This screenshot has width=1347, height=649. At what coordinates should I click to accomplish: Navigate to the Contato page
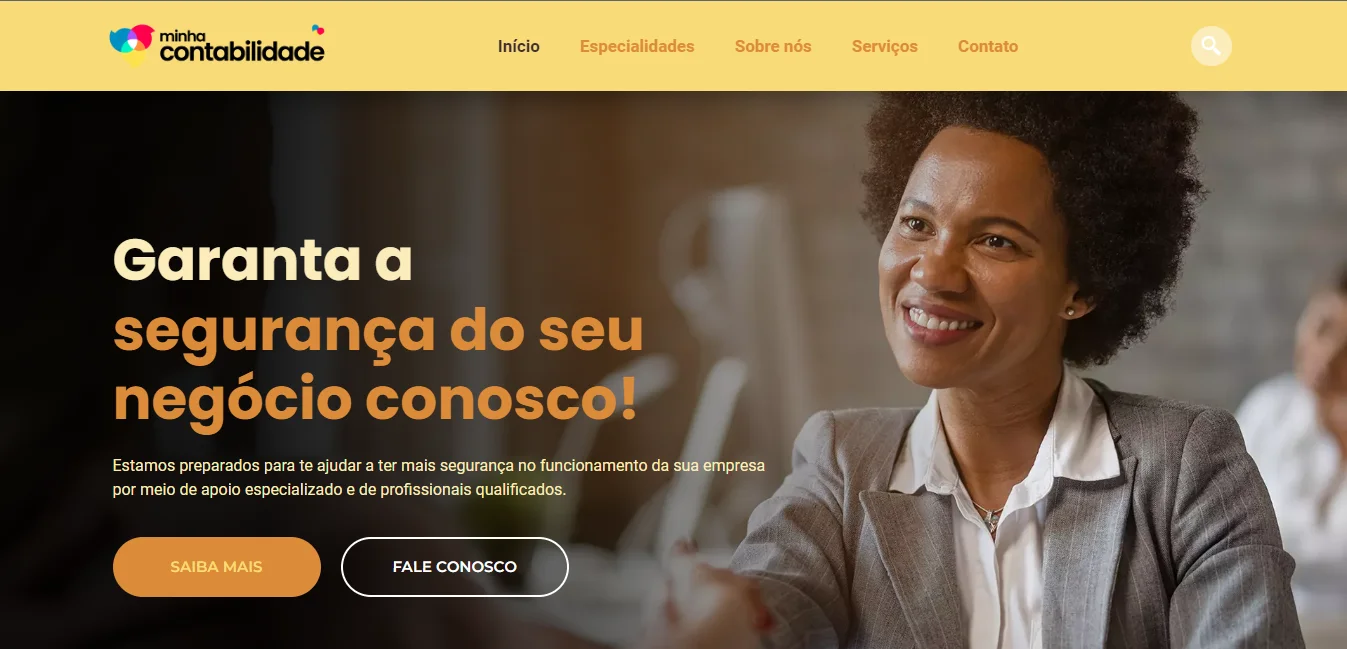[x=988, y=46]
